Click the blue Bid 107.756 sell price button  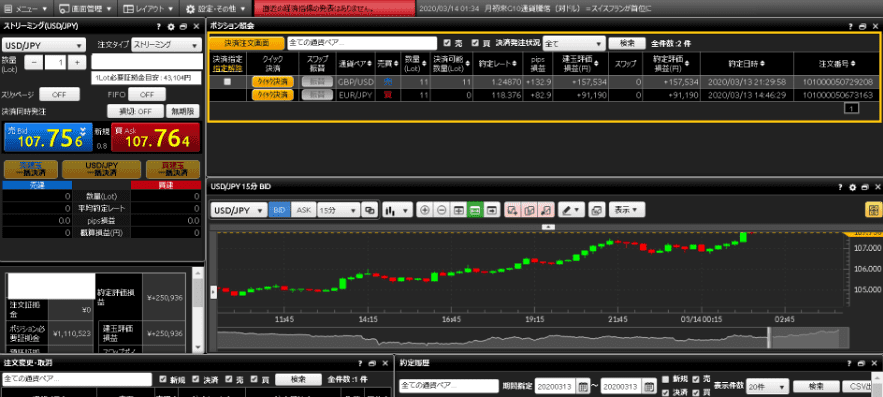(x=48, y=137)
